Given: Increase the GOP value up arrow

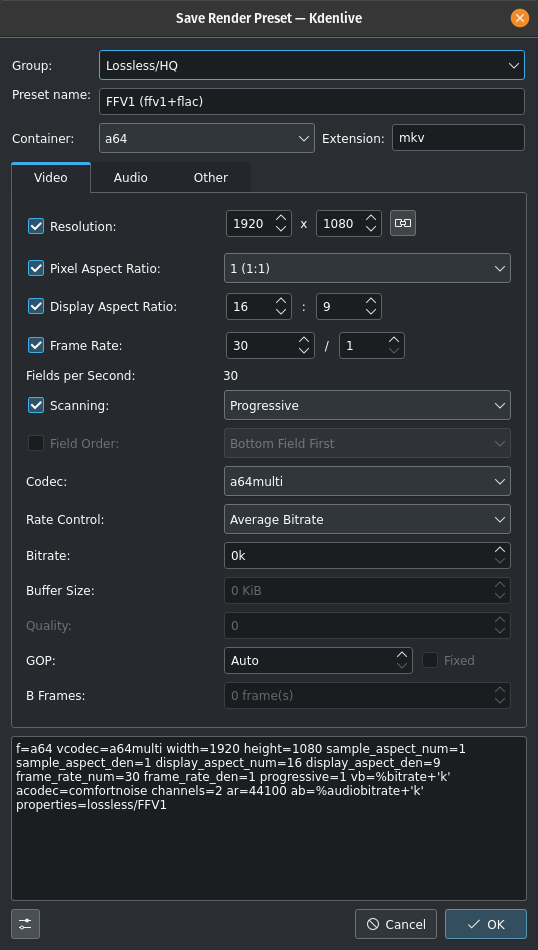Looking at the screenshot, I should [402, 655].
